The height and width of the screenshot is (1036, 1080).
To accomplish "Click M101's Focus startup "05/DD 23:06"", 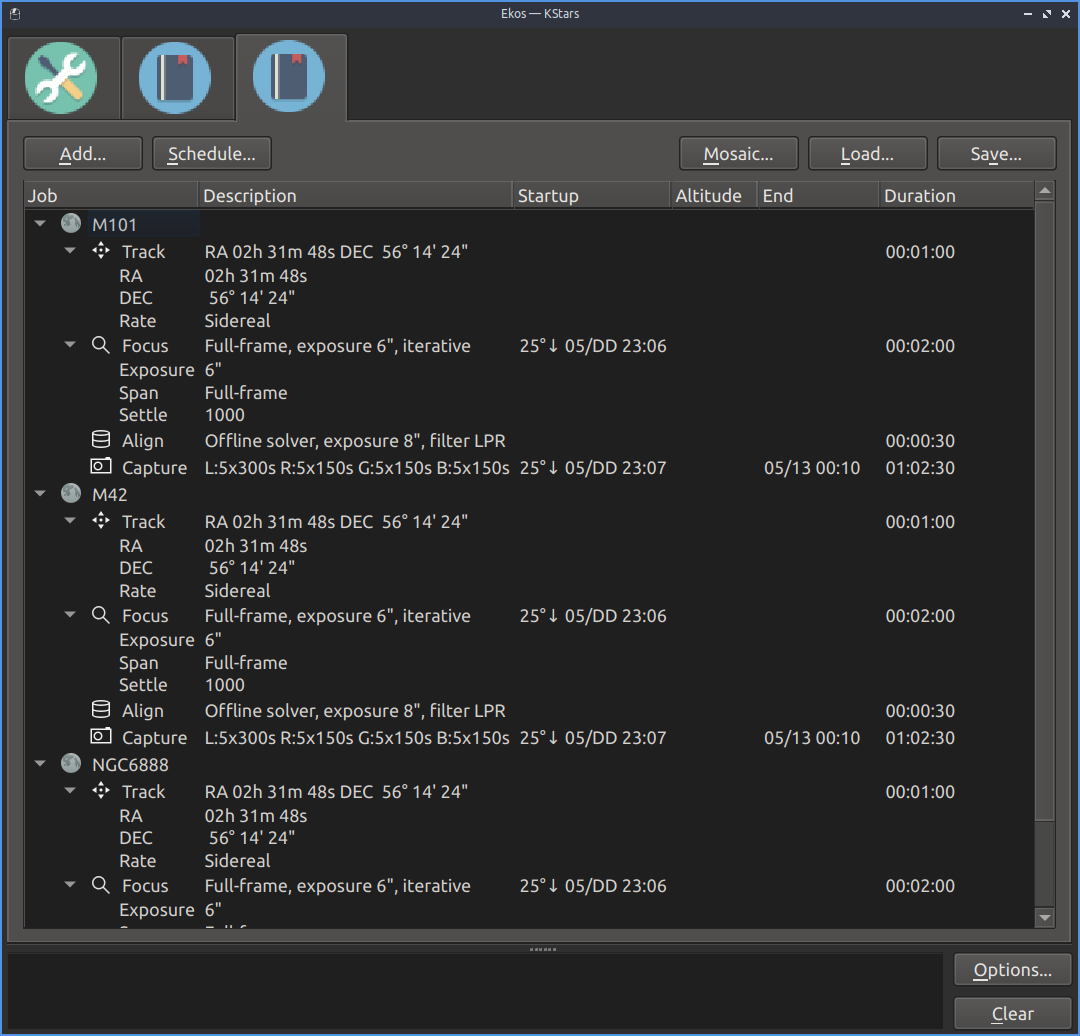I will 616,346.
